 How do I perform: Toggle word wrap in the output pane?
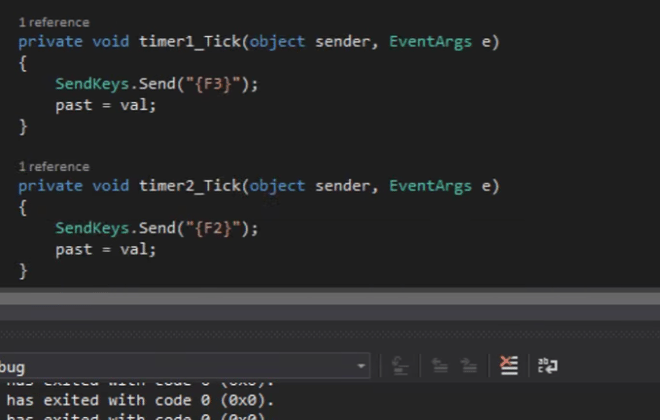[x=547, y=366]
